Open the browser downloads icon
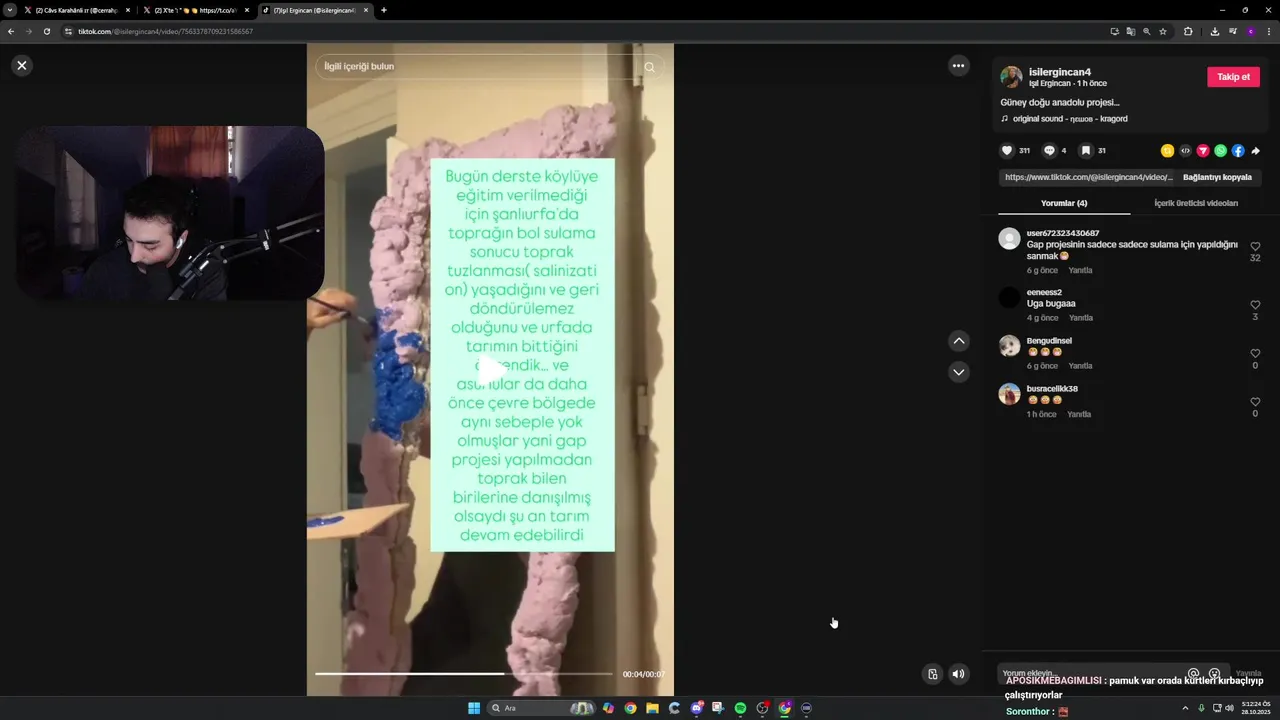 point(1214,31)
